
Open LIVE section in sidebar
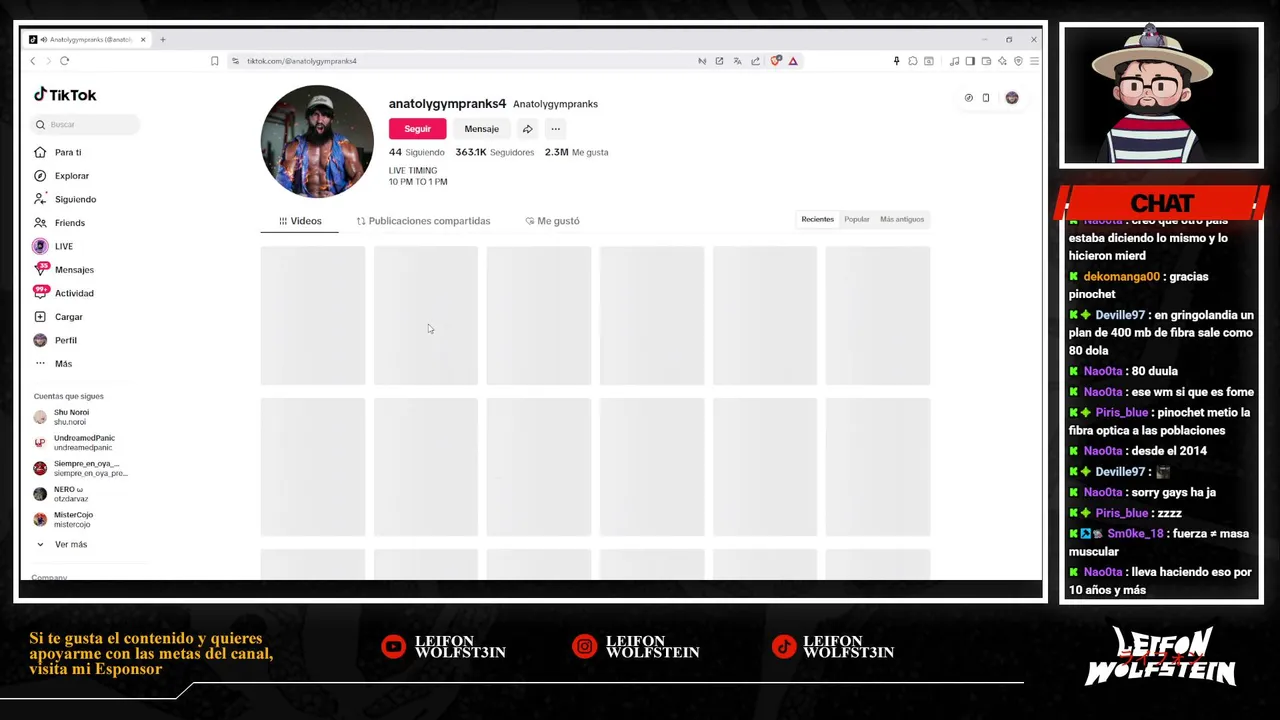(54, 246)
